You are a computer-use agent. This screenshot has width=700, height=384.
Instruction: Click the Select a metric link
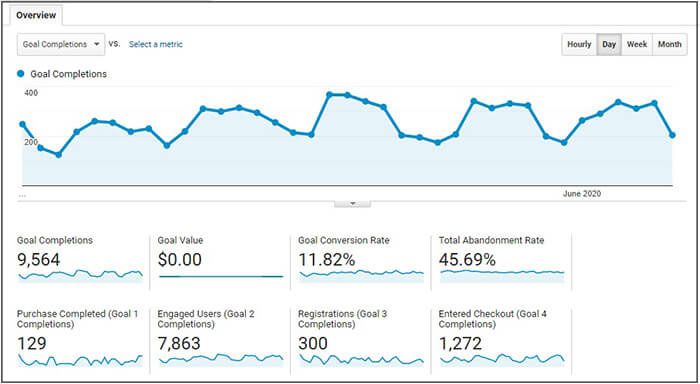pyautogui.click(x=156, y=45)
